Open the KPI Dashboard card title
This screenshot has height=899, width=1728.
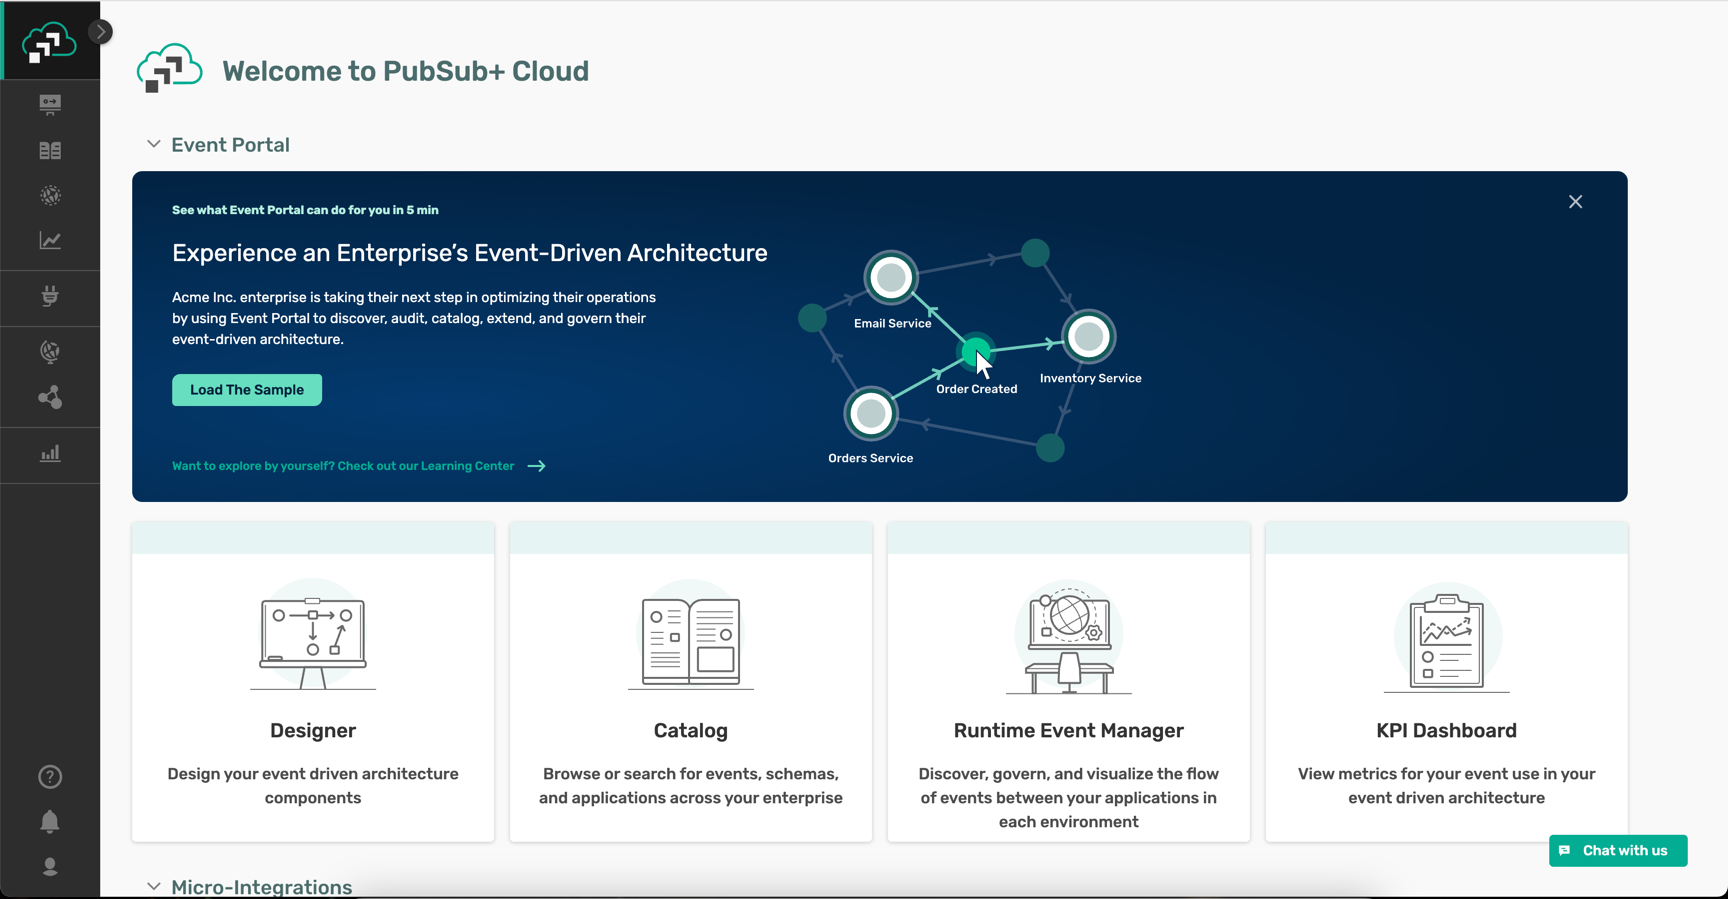click(1447, 731)
